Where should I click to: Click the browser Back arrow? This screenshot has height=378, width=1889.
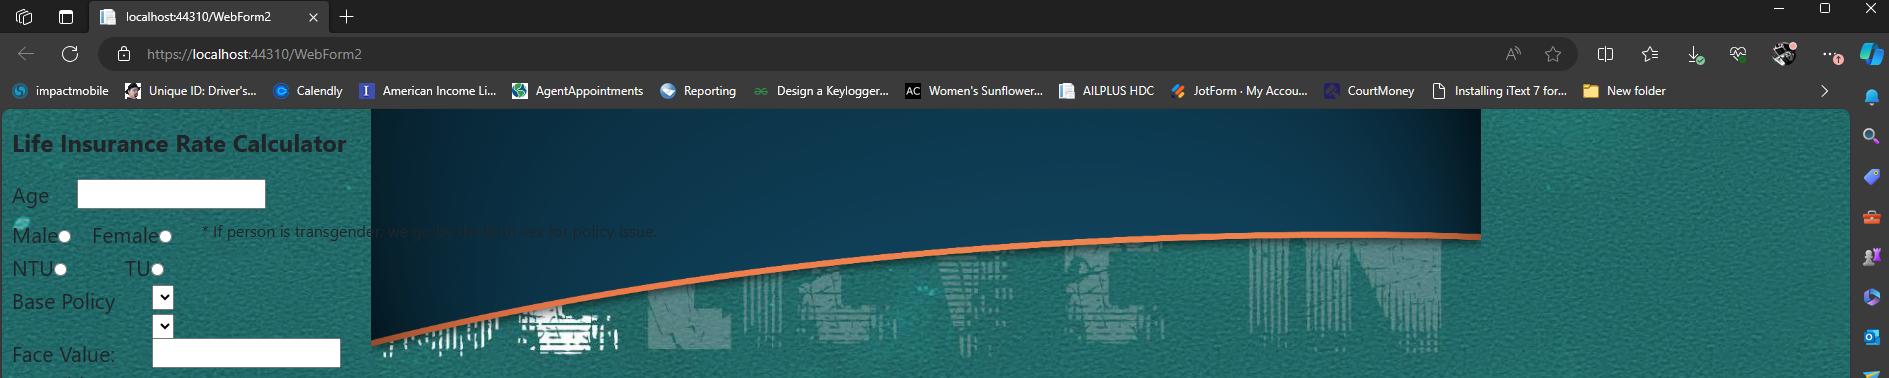[26, 54]
